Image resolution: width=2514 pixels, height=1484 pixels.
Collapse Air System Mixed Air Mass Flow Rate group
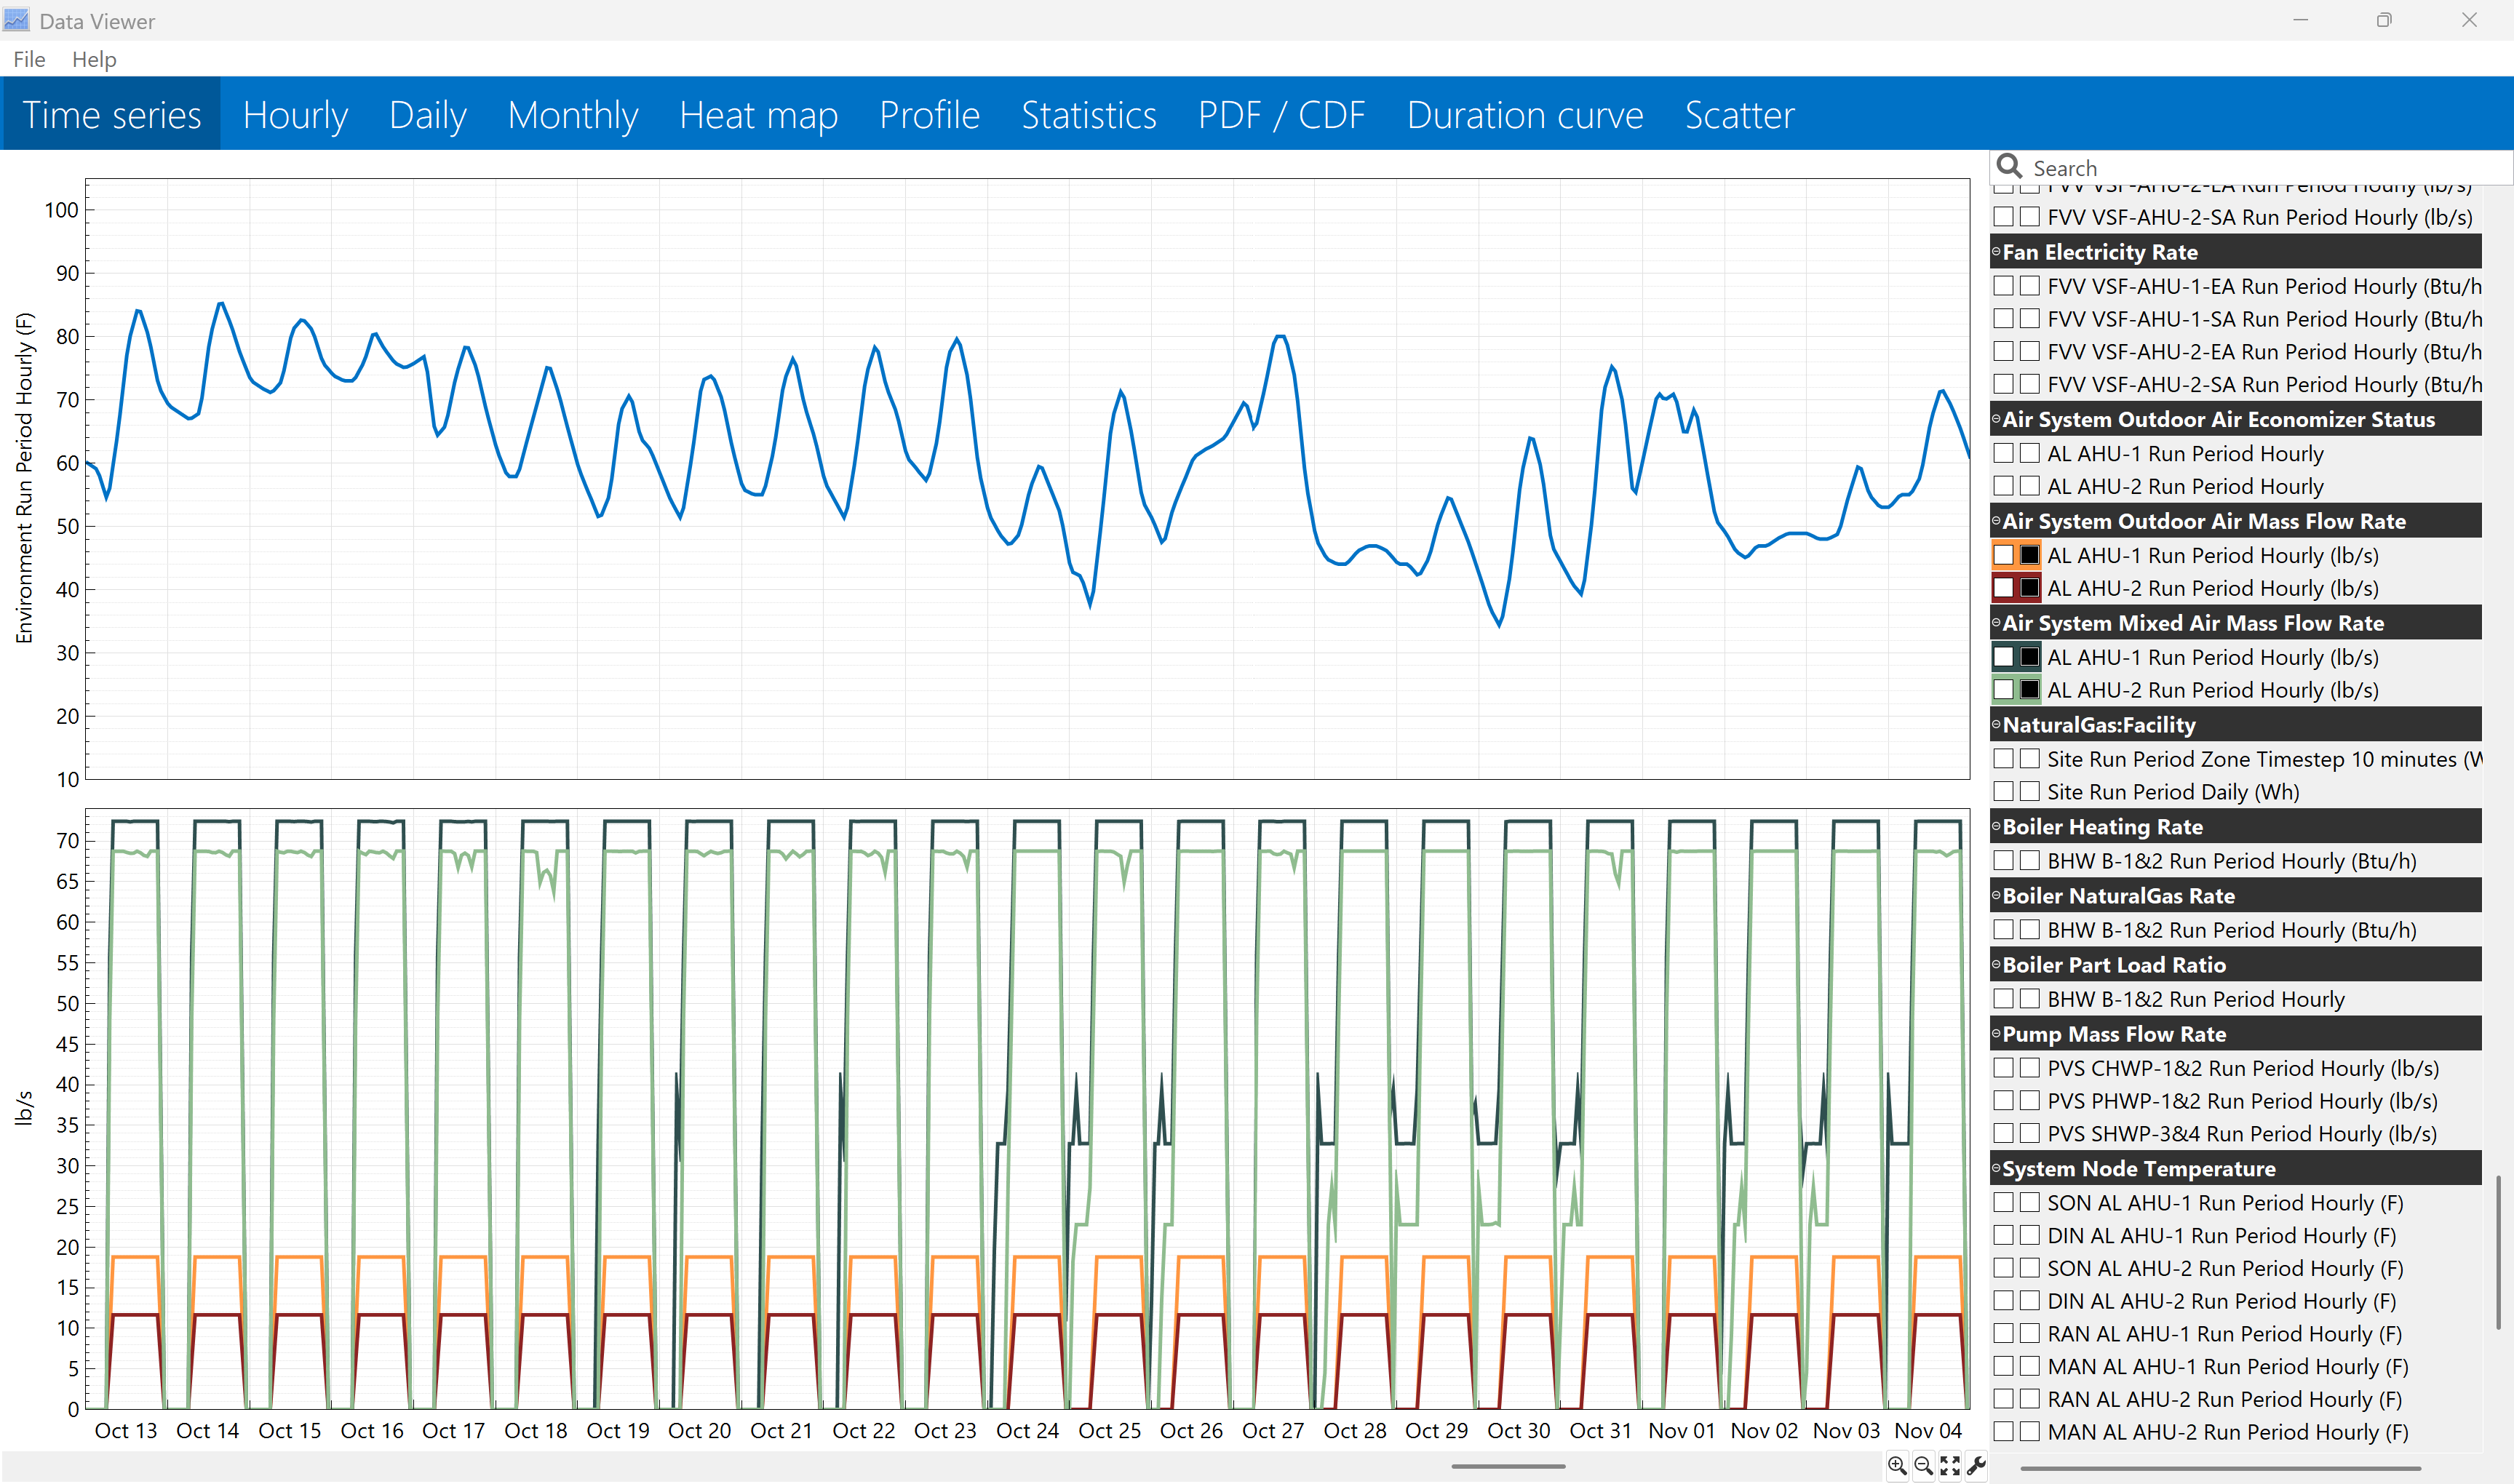1997,623
